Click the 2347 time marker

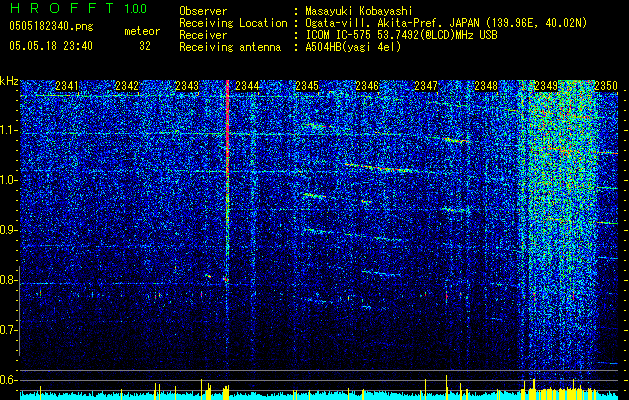426,86
